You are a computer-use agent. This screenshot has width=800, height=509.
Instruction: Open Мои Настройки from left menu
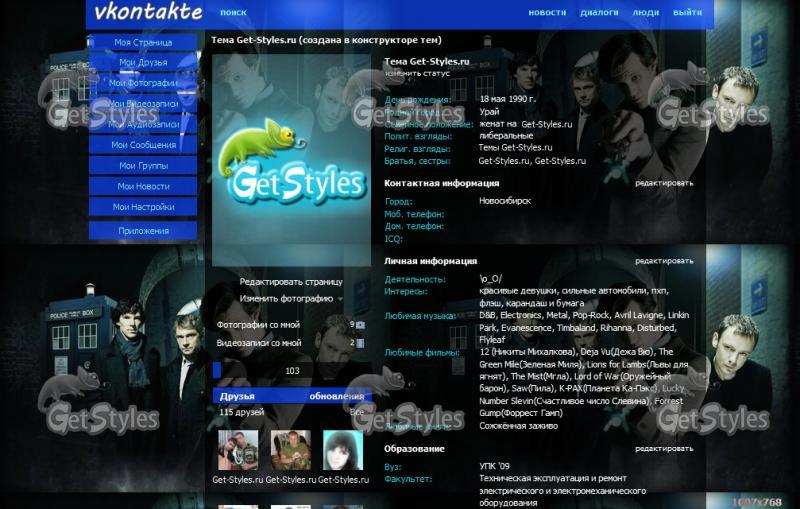click(x=143, y=207)
